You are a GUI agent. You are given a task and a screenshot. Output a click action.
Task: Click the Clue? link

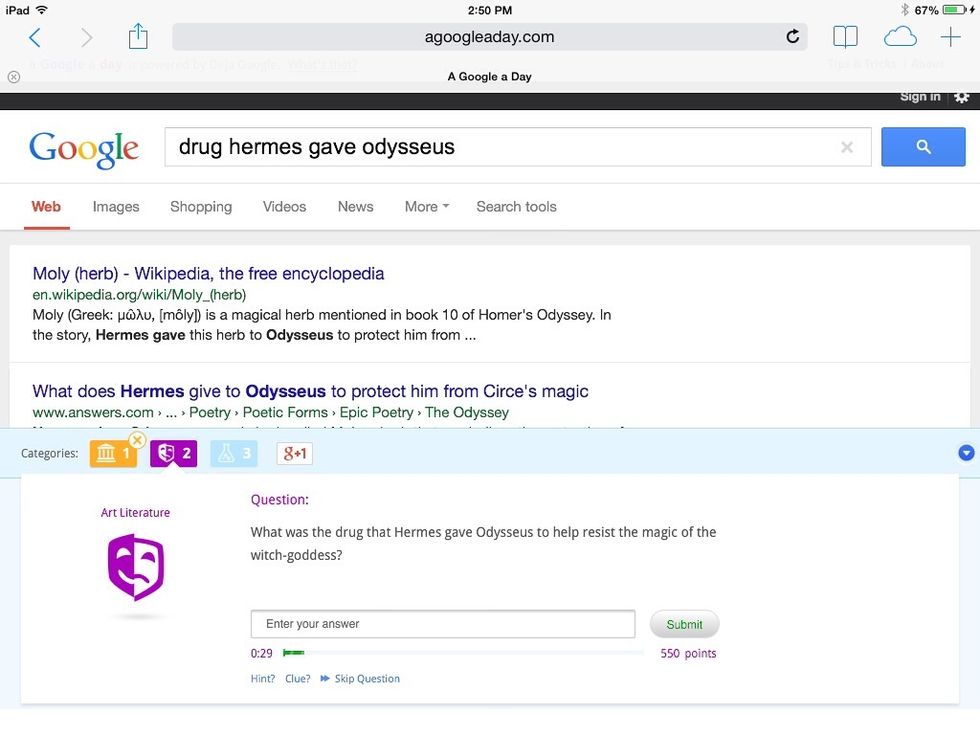(x=298, y=679)
